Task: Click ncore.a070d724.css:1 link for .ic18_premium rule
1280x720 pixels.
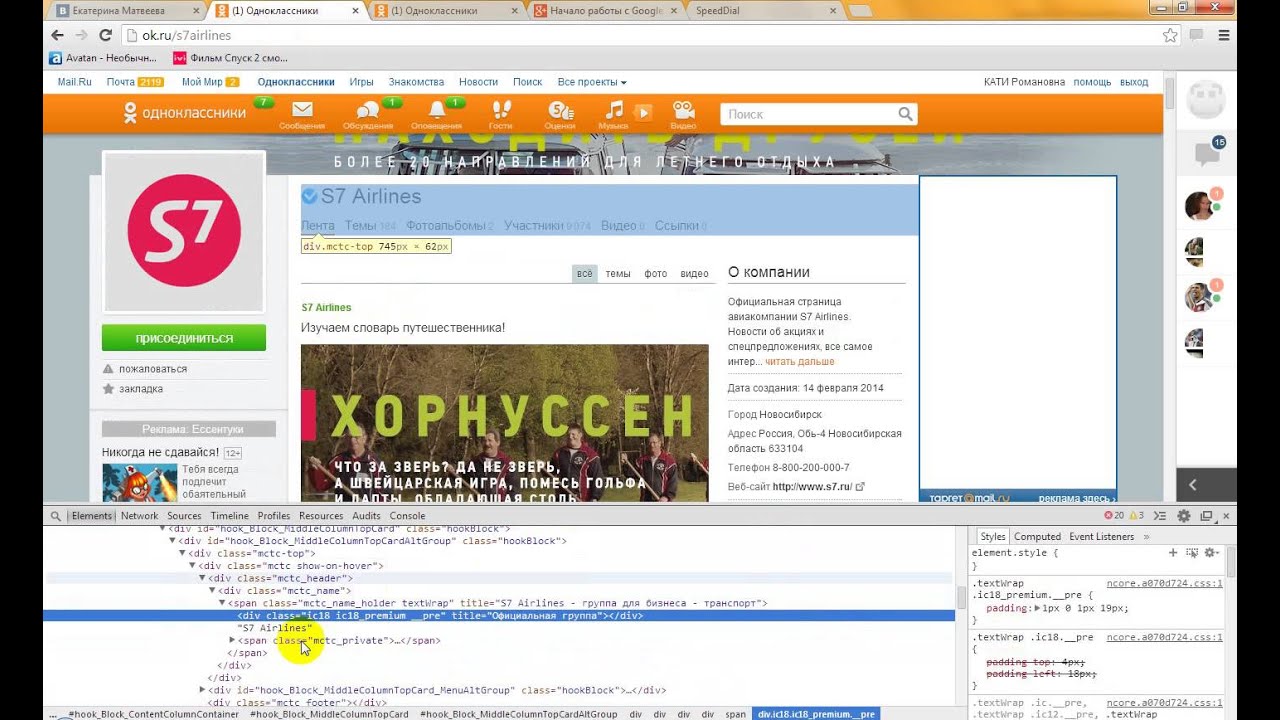Action: (1164, 583)
